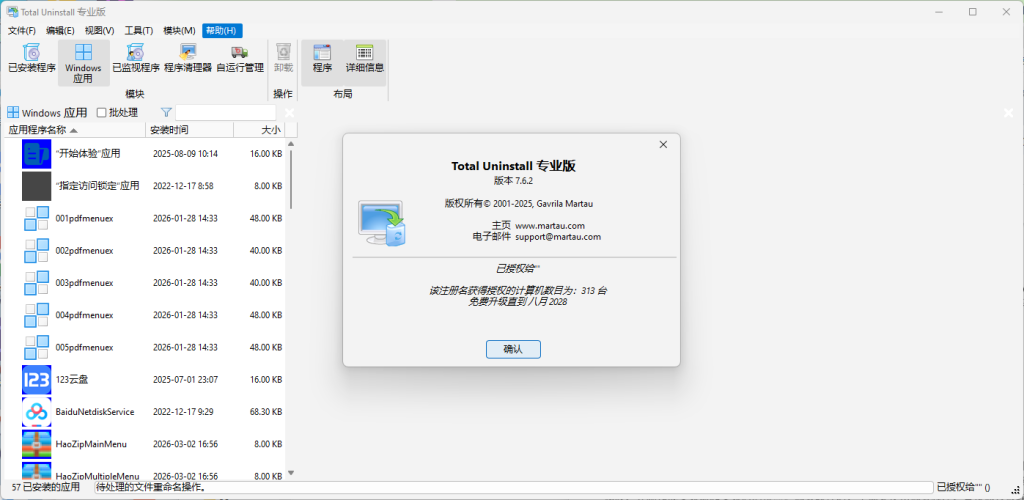Click the 002pdfmenuex app icon
Screen dimensions: 1024x500
coord(37,251)
